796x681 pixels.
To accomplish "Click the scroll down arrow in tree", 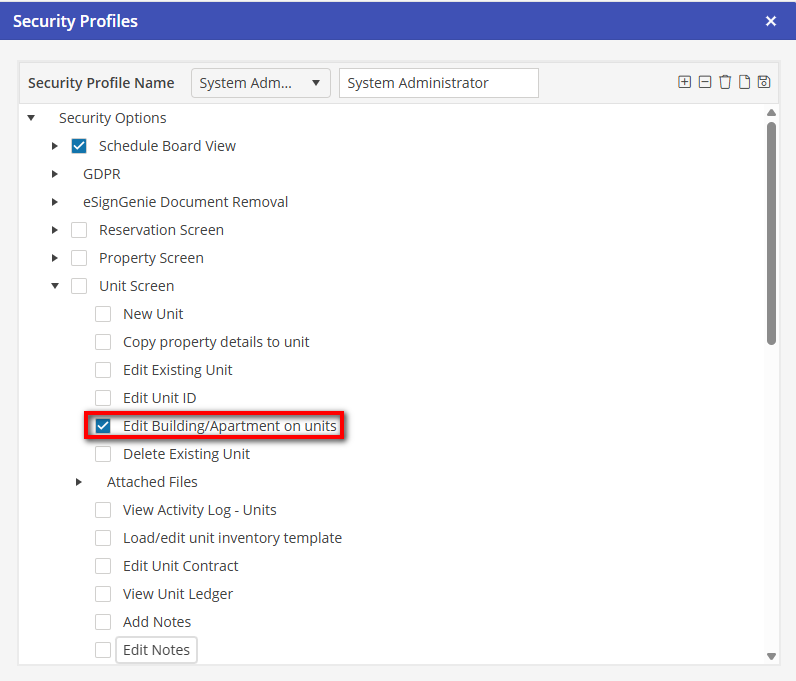I will tap(771, 656).
